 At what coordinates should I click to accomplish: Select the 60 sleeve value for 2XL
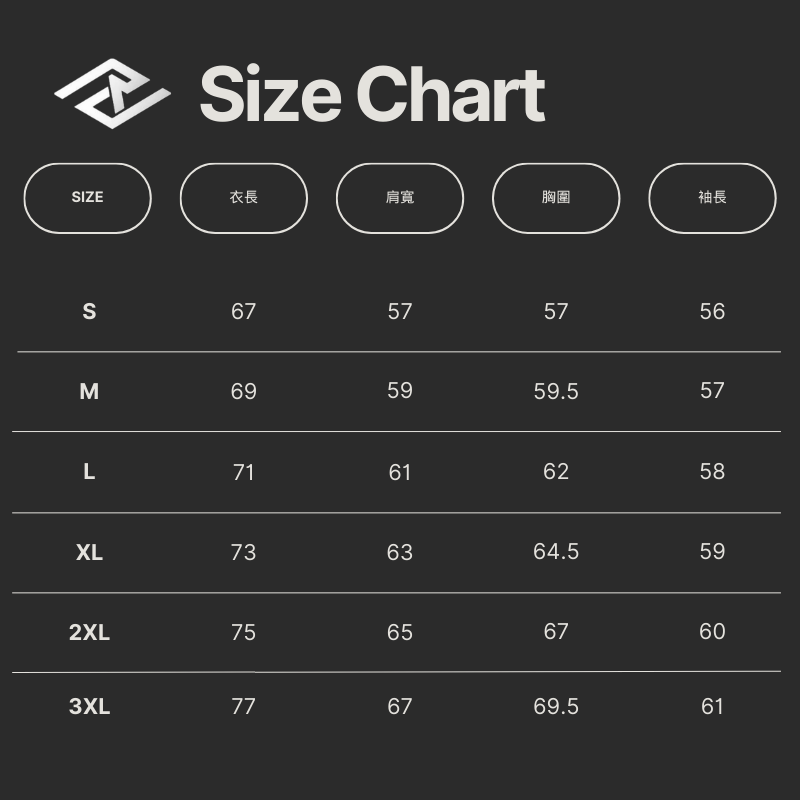[712, 632]
